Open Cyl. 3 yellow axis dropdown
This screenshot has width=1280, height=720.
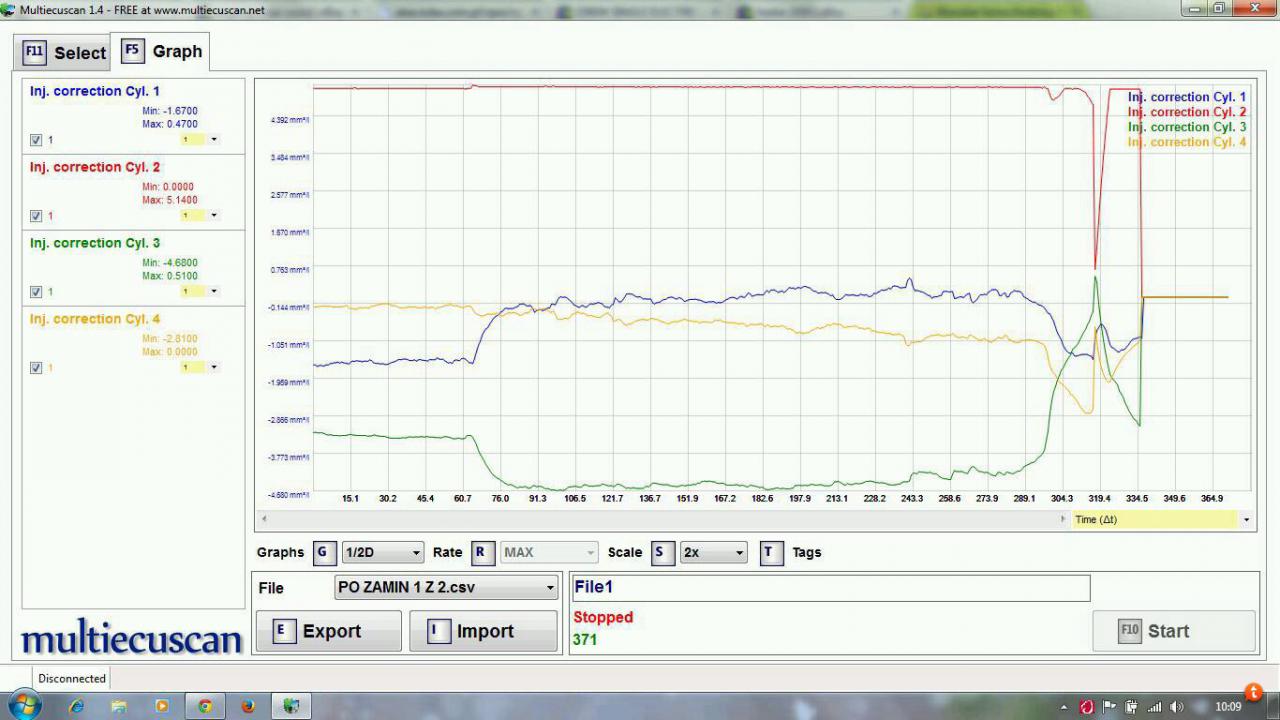[200, 292]
